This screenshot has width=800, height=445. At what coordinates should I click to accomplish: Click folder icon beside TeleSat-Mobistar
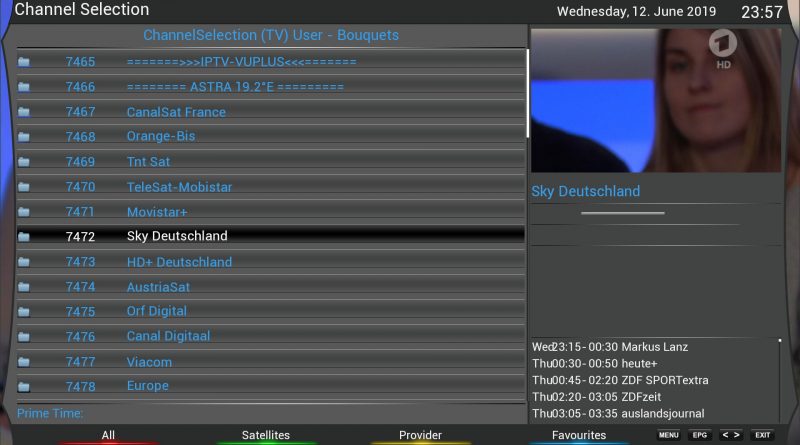point(23,187)
